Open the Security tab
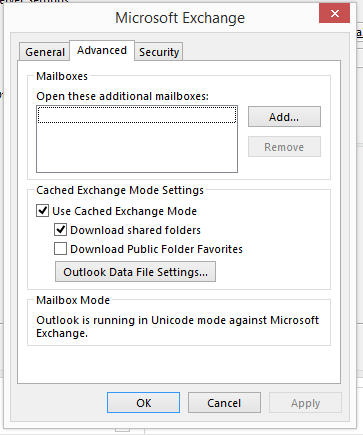Viewport: 363px width, 435px height. coord(159,52)
